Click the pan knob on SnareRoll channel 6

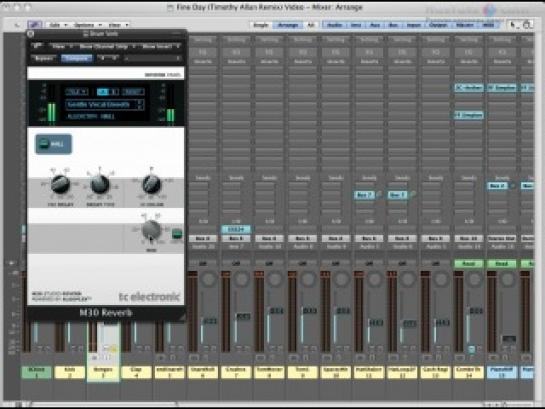(209, 279)
